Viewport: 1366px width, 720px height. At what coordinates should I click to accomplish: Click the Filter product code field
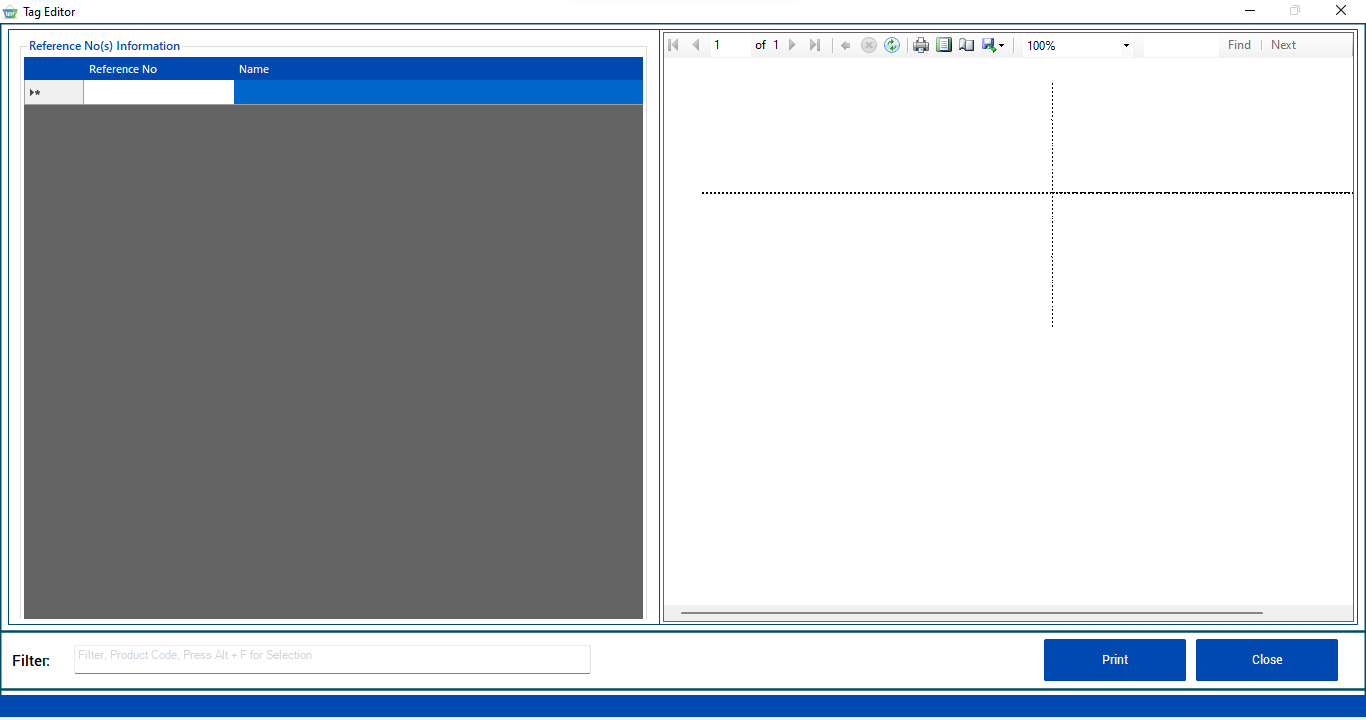point(332,659)
